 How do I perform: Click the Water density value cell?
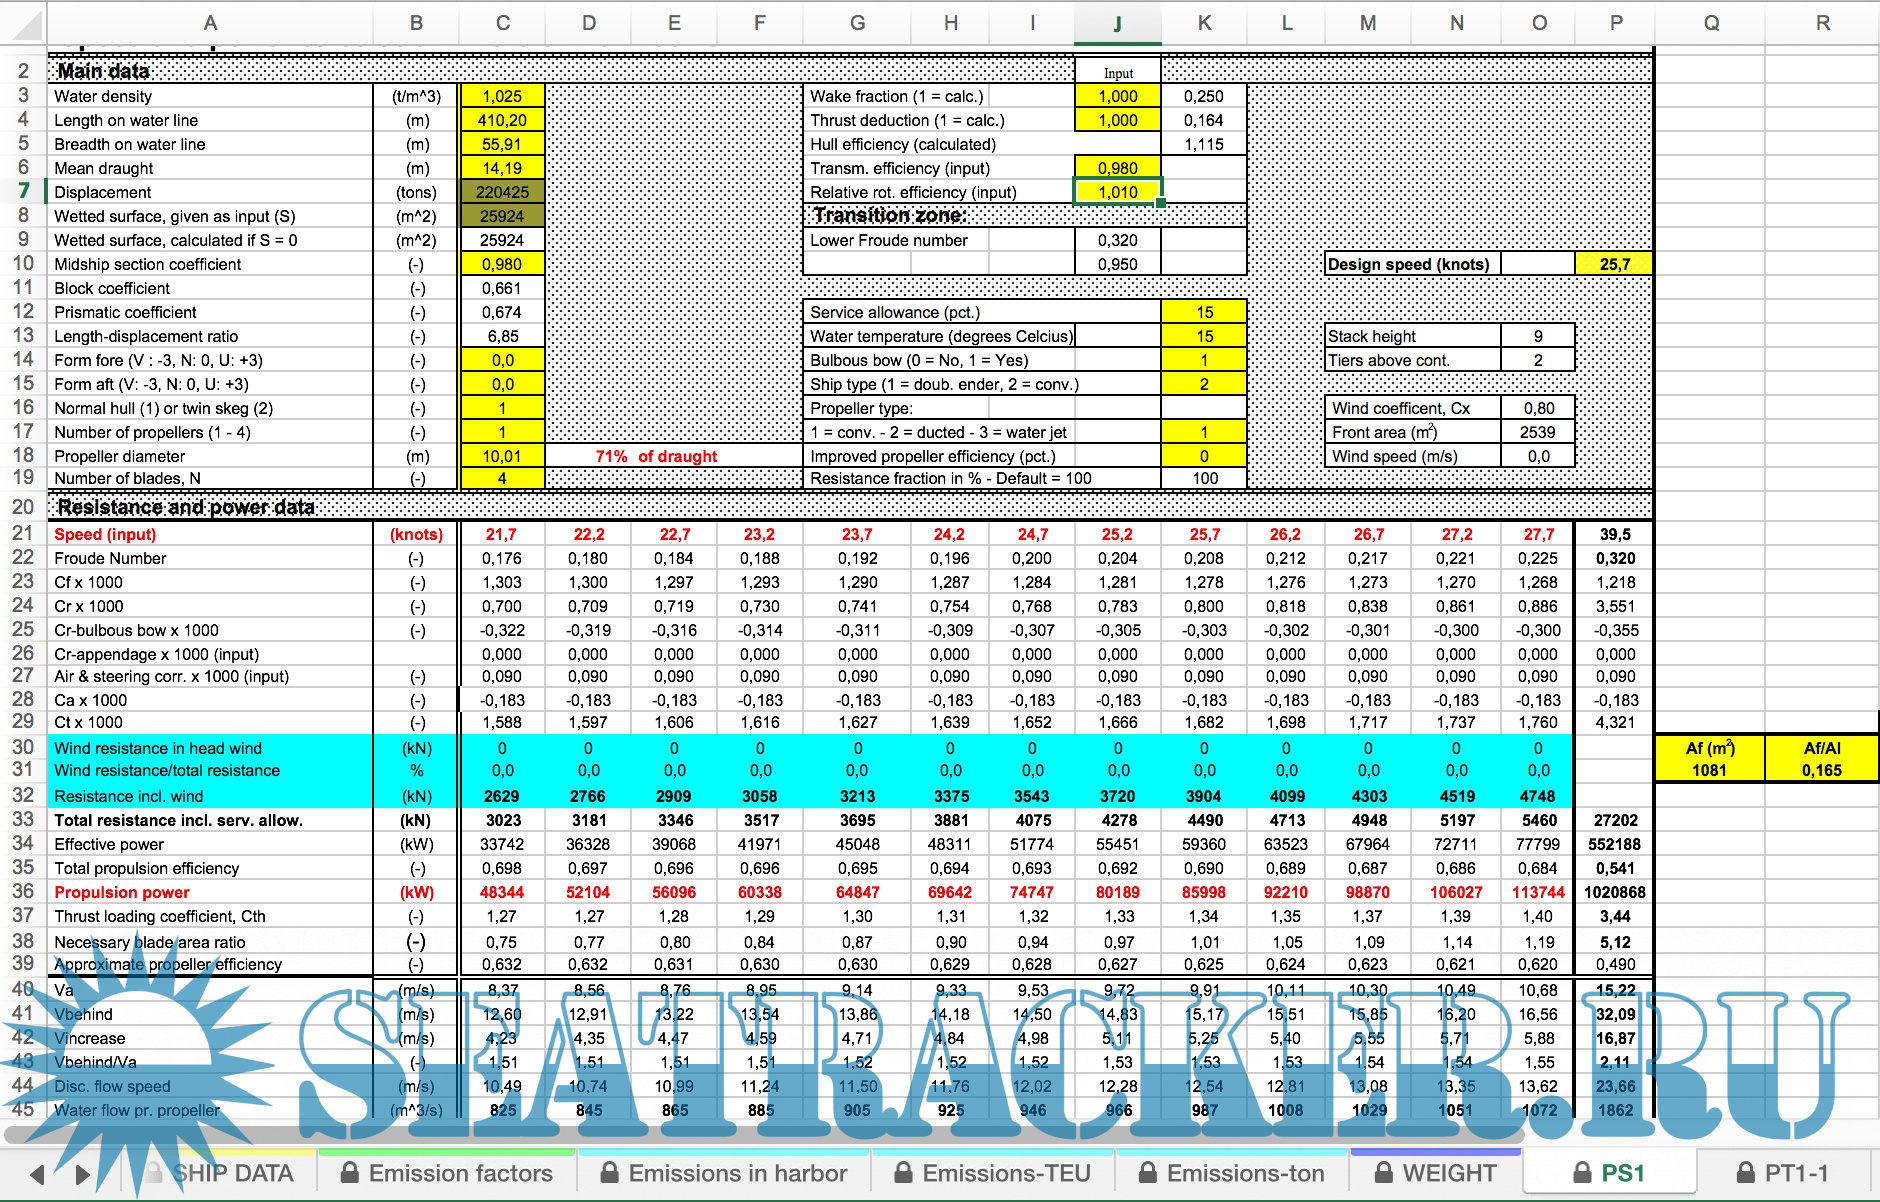(502, 96)
